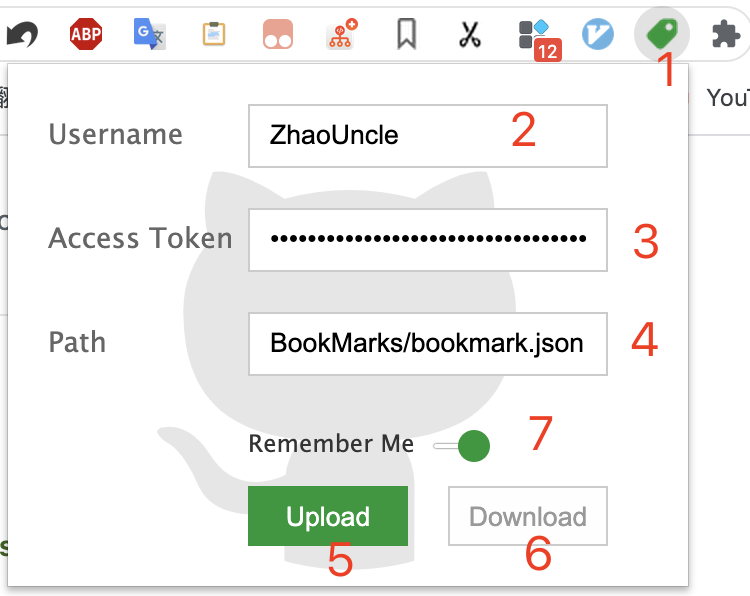Click into the Access Token field
The width and height of the screenshot is (750, 596).
click(x=428, y=240)
